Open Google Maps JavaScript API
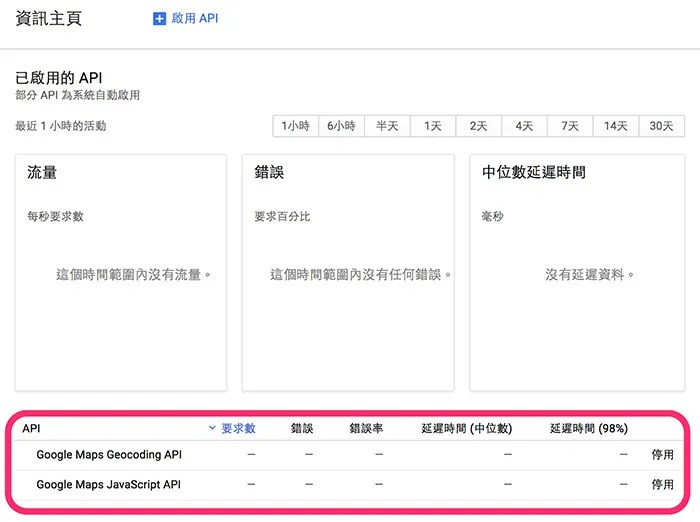 [x=108, y=484]
